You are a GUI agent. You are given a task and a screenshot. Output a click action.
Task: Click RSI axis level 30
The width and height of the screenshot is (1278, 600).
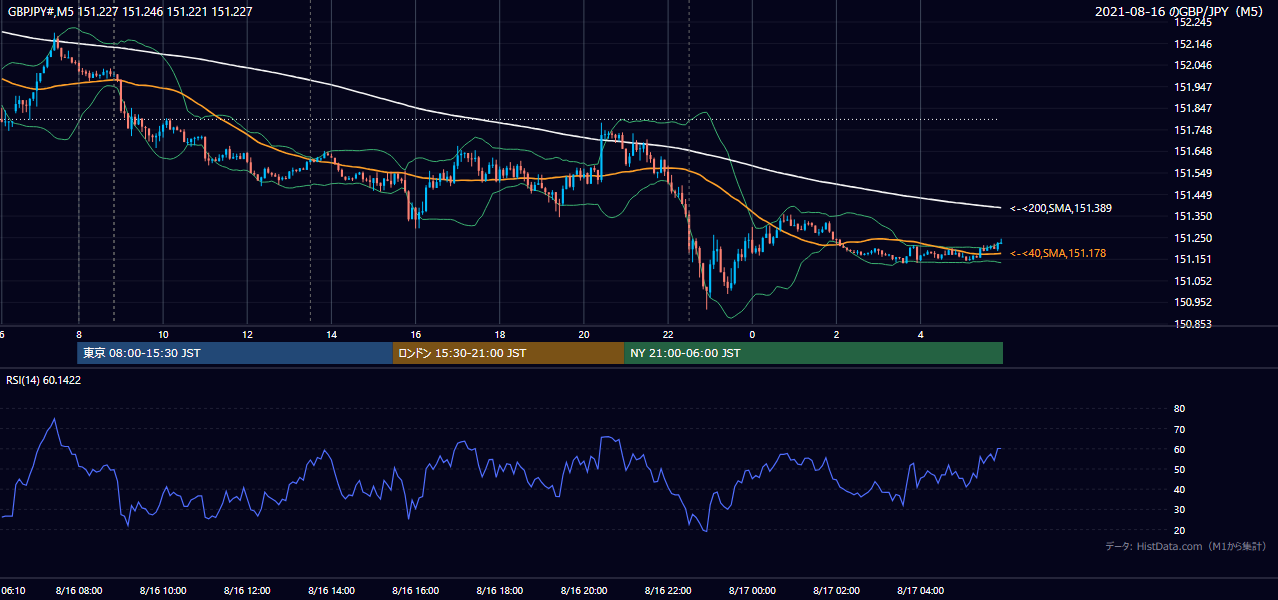tap(1179, 509)
